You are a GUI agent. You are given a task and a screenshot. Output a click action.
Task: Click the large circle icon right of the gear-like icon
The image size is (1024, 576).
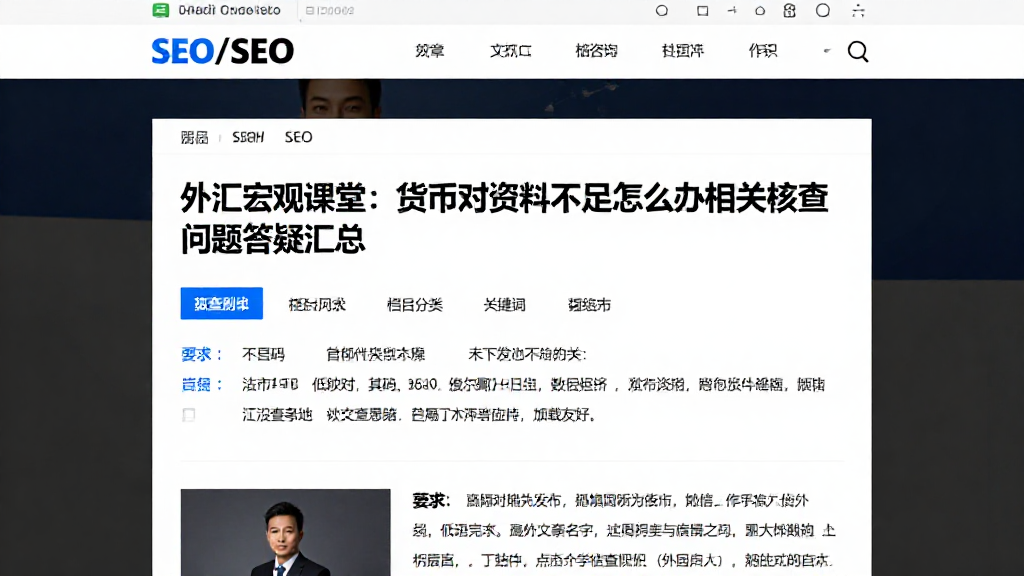(x=823, y=10)
